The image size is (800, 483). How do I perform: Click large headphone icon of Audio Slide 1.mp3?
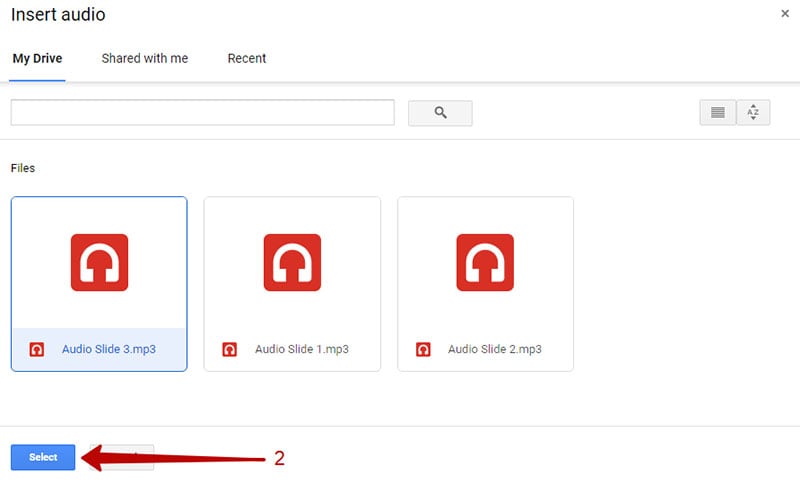coord(292,262)
